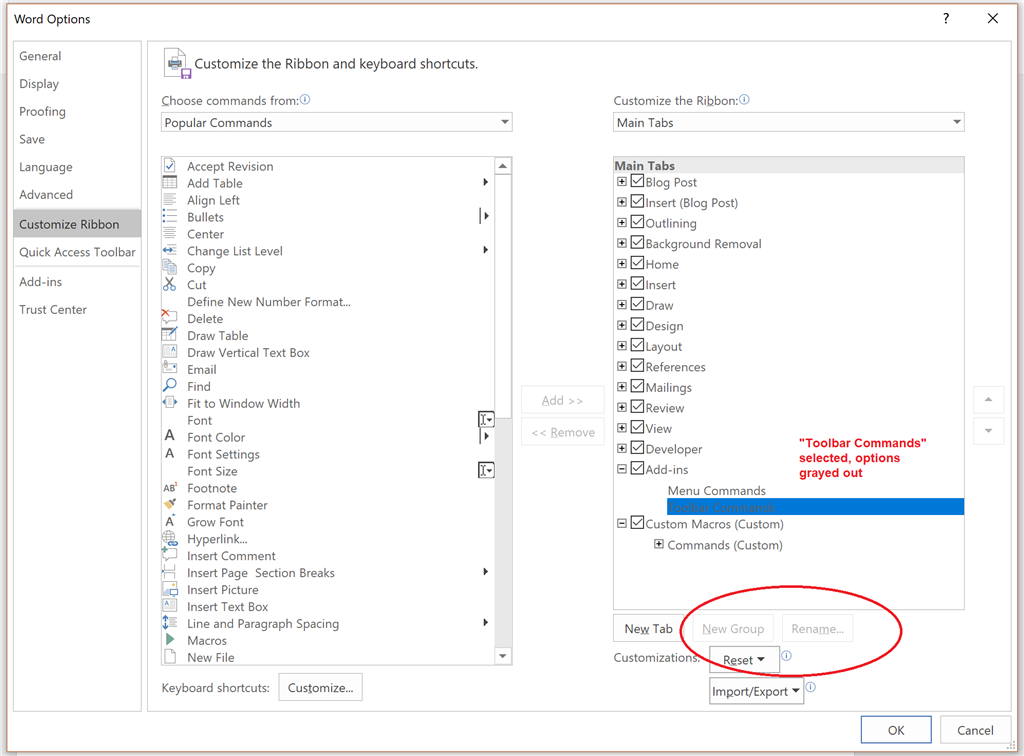Click the Draw Vertical Text Box icon
The height and width of the screenshot is (756, 1024).
(x=170, y=351)
